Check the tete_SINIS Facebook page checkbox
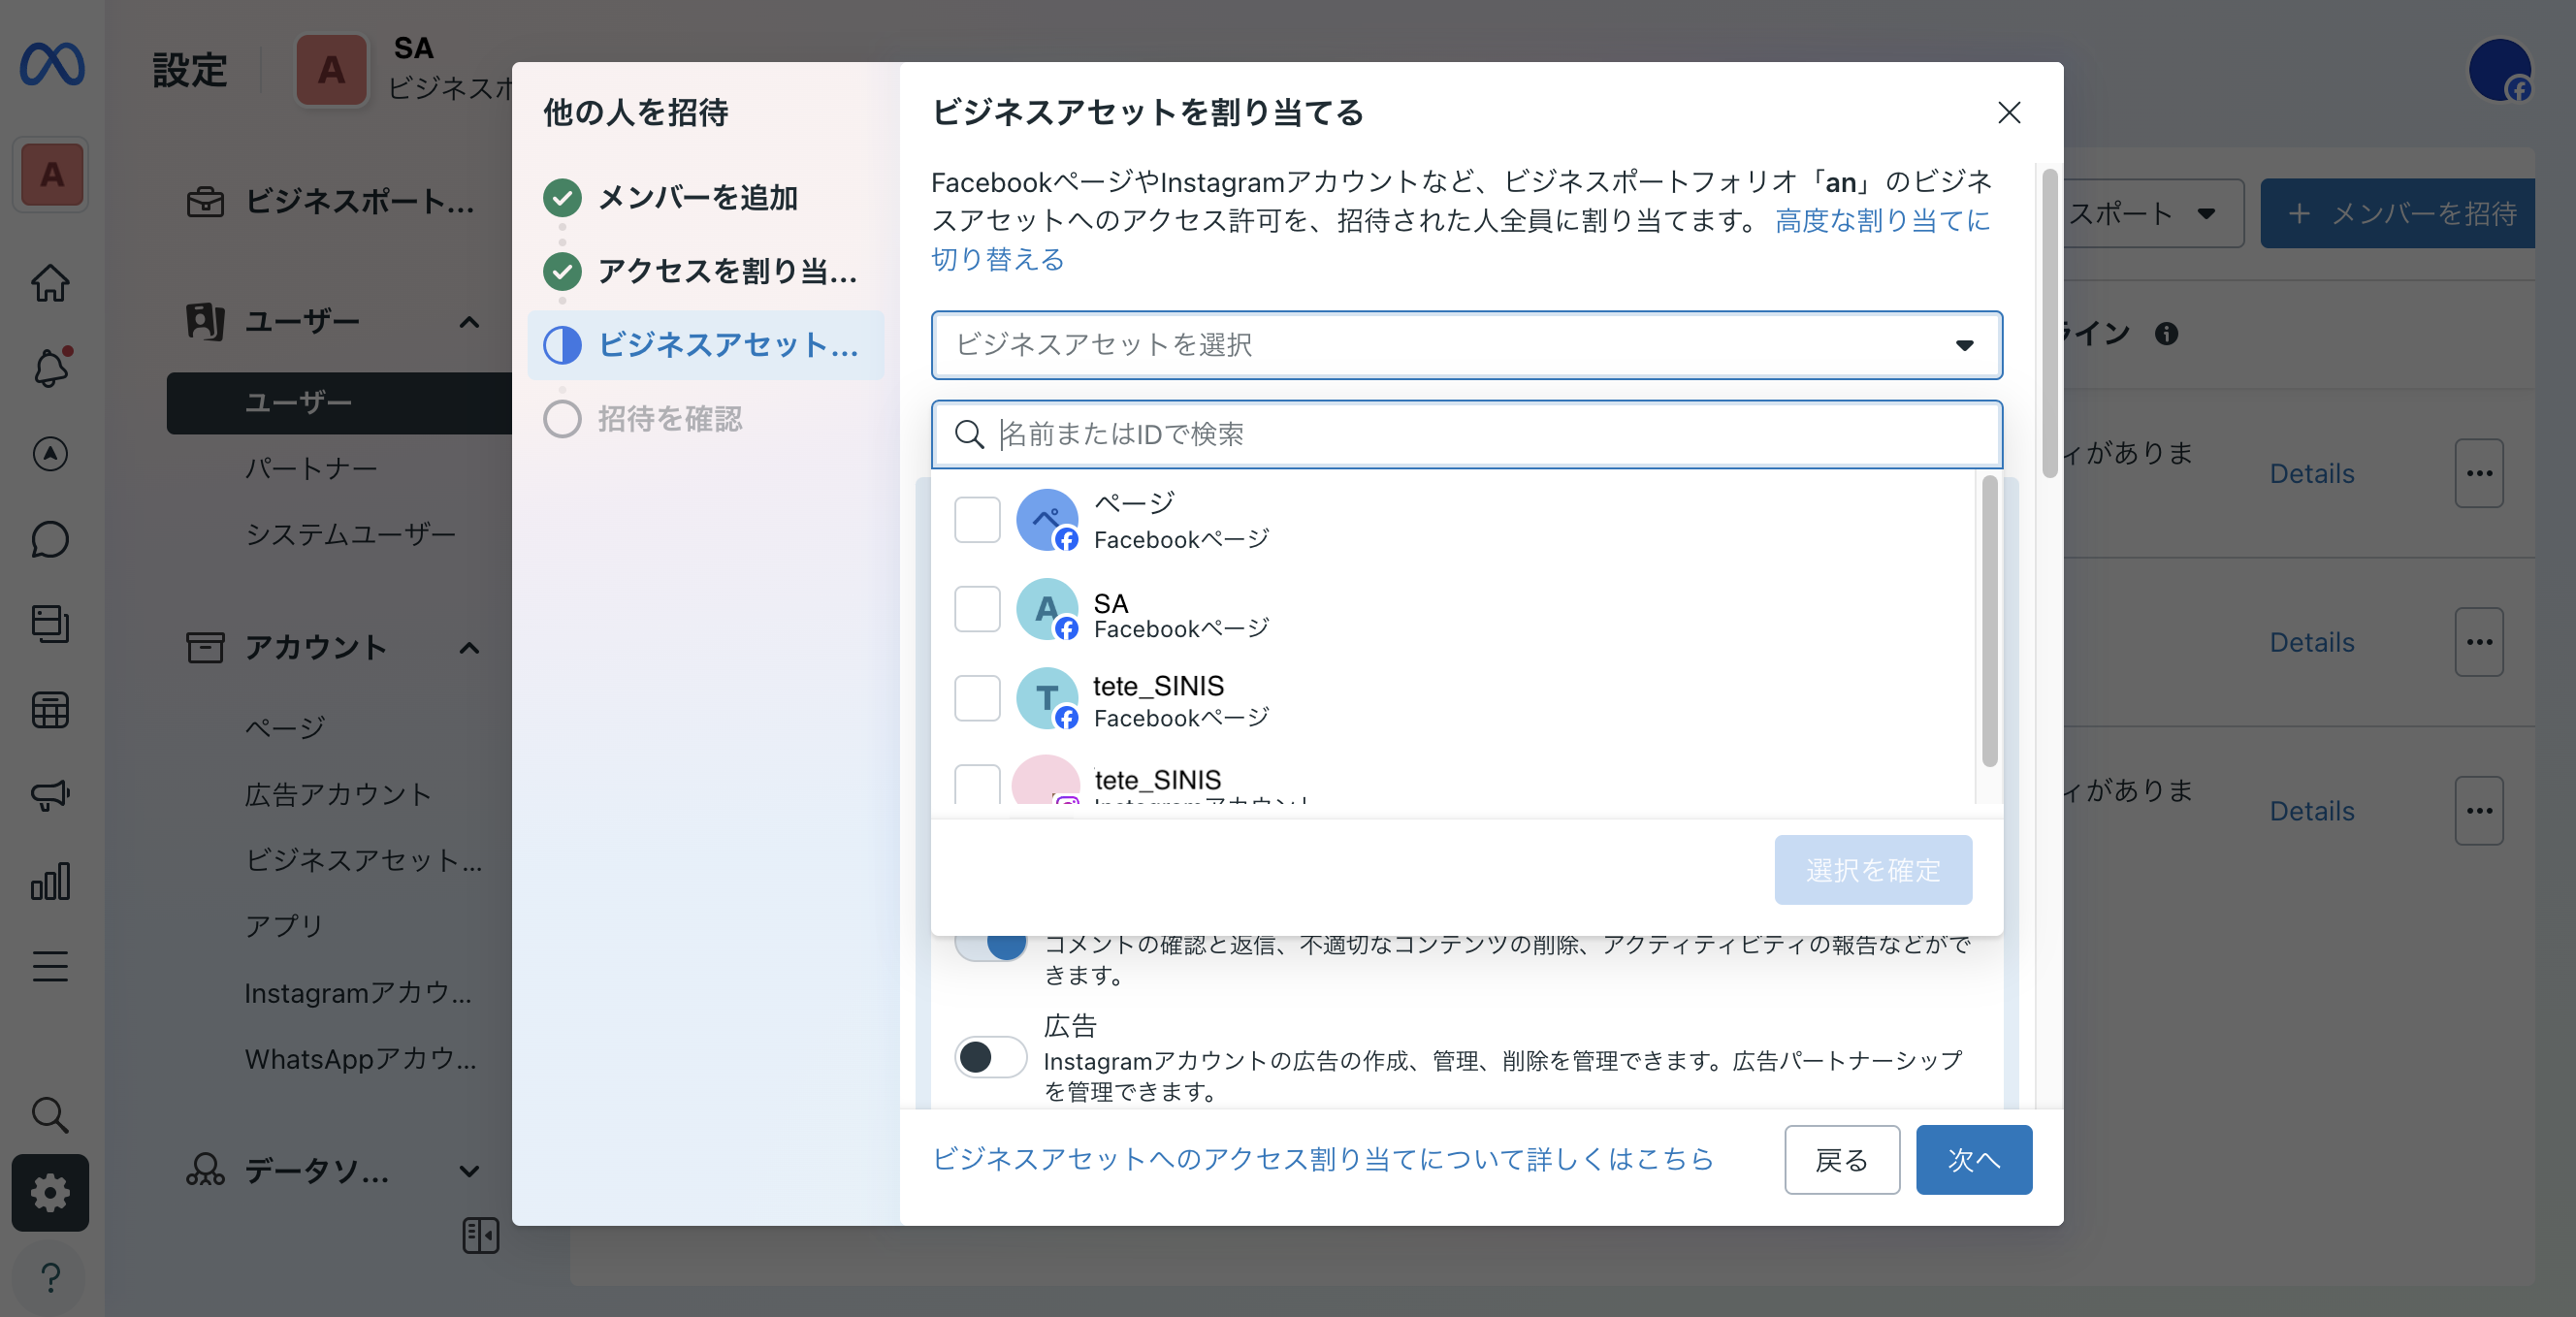This screenshot has height=1317, width=2576. [x=977, y=698]
